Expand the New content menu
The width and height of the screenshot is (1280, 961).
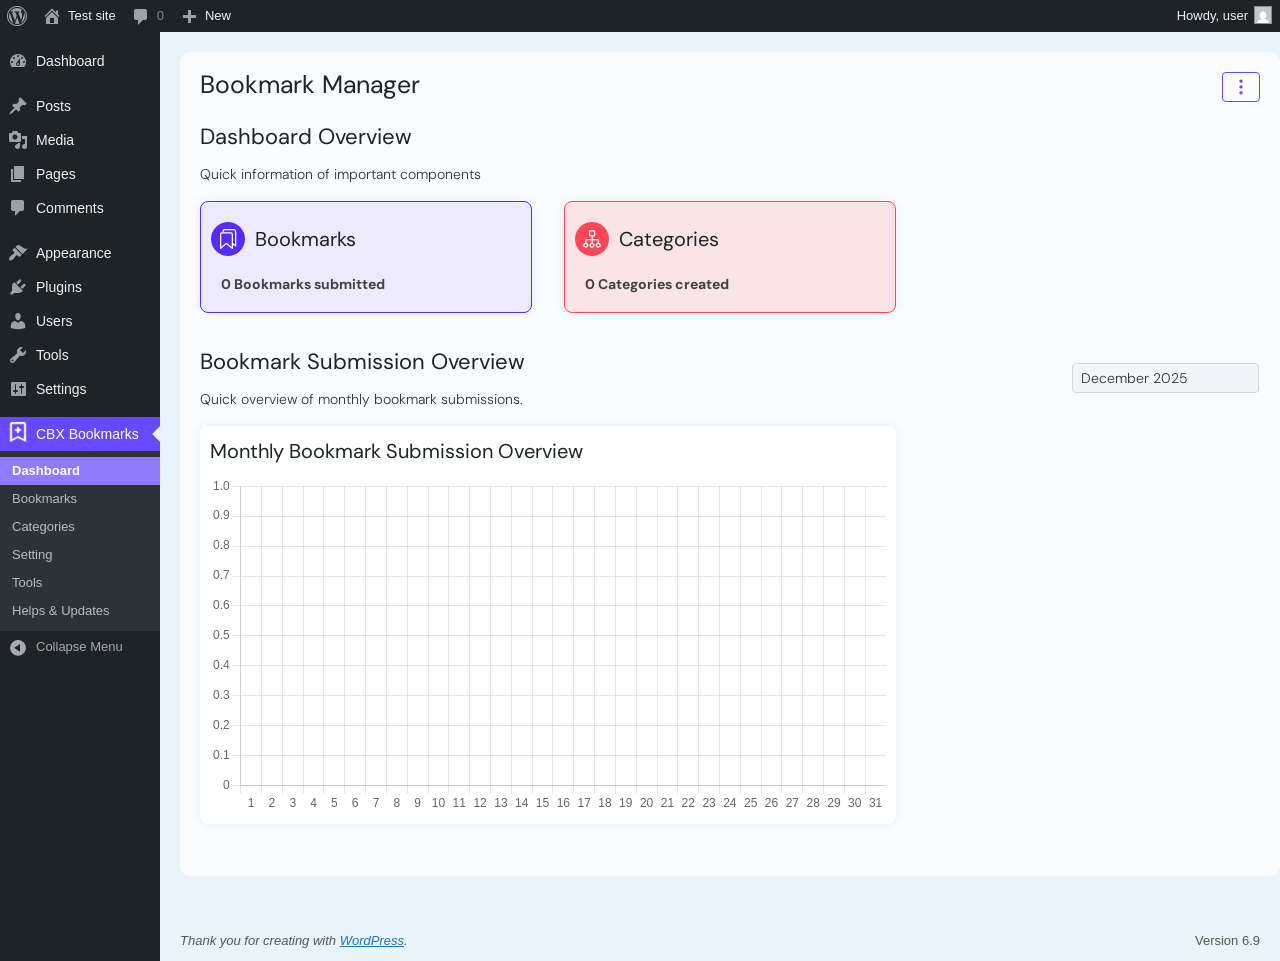tap(207, 16)
